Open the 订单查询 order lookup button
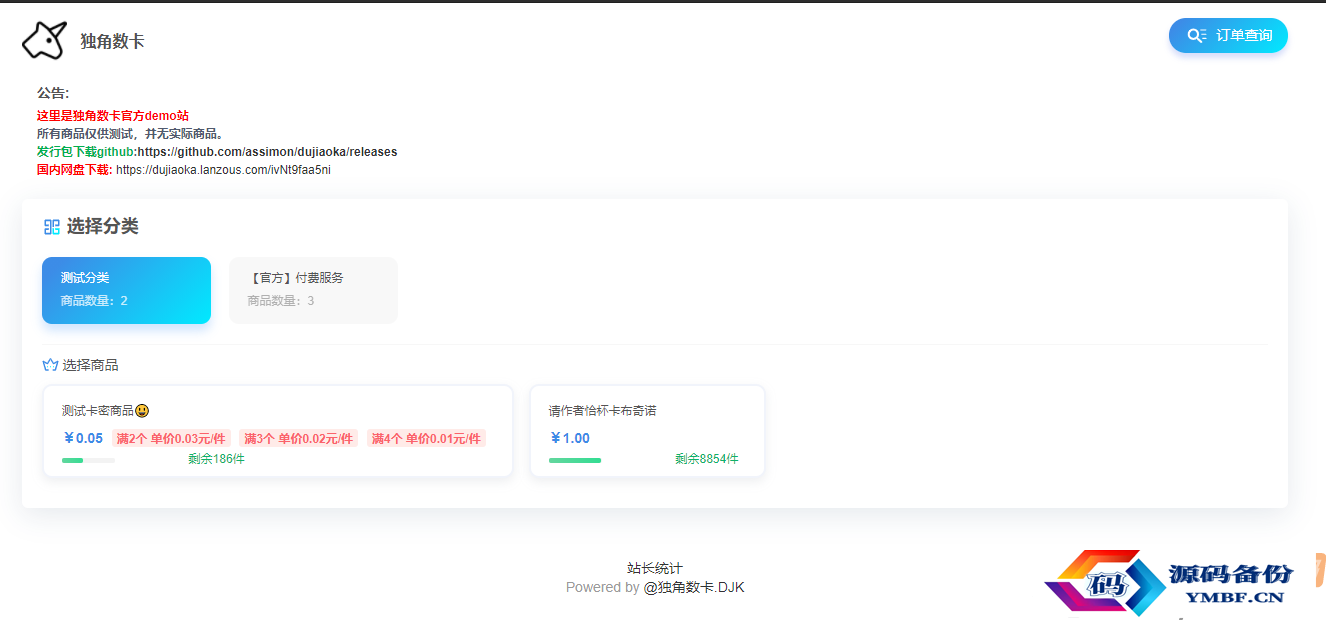Viewport: 1326px width, 628px height. pyautogui.click(x=1228, y=35)
